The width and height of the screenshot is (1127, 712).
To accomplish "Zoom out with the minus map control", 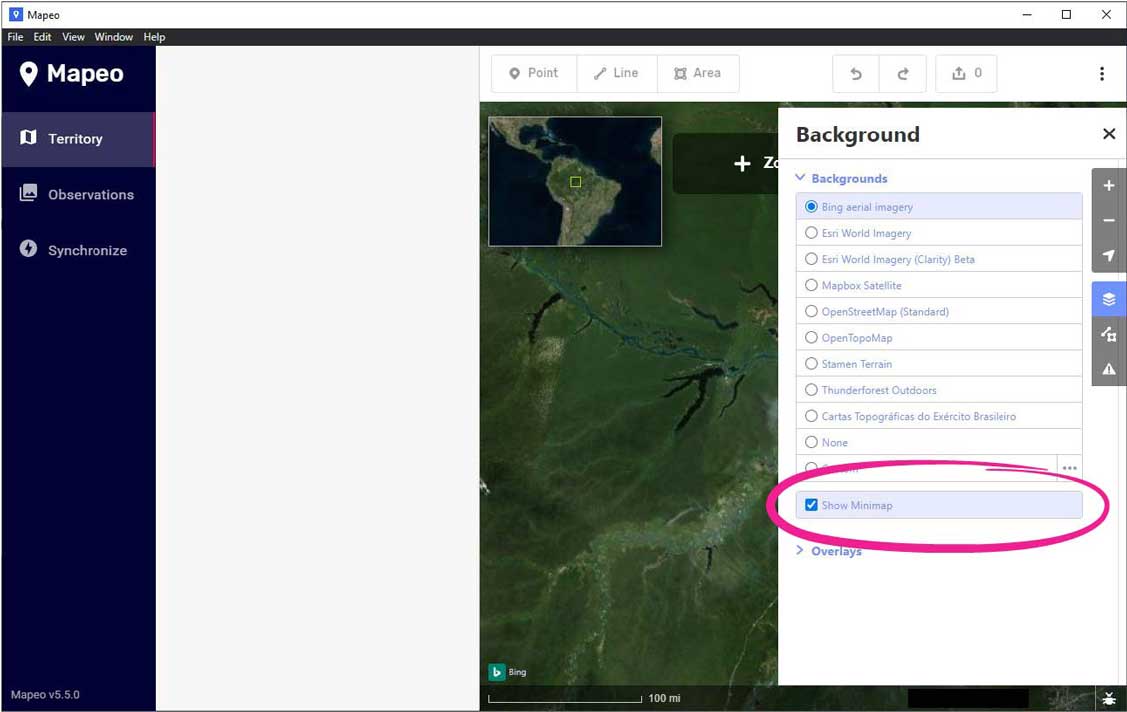I will 1109,220.
